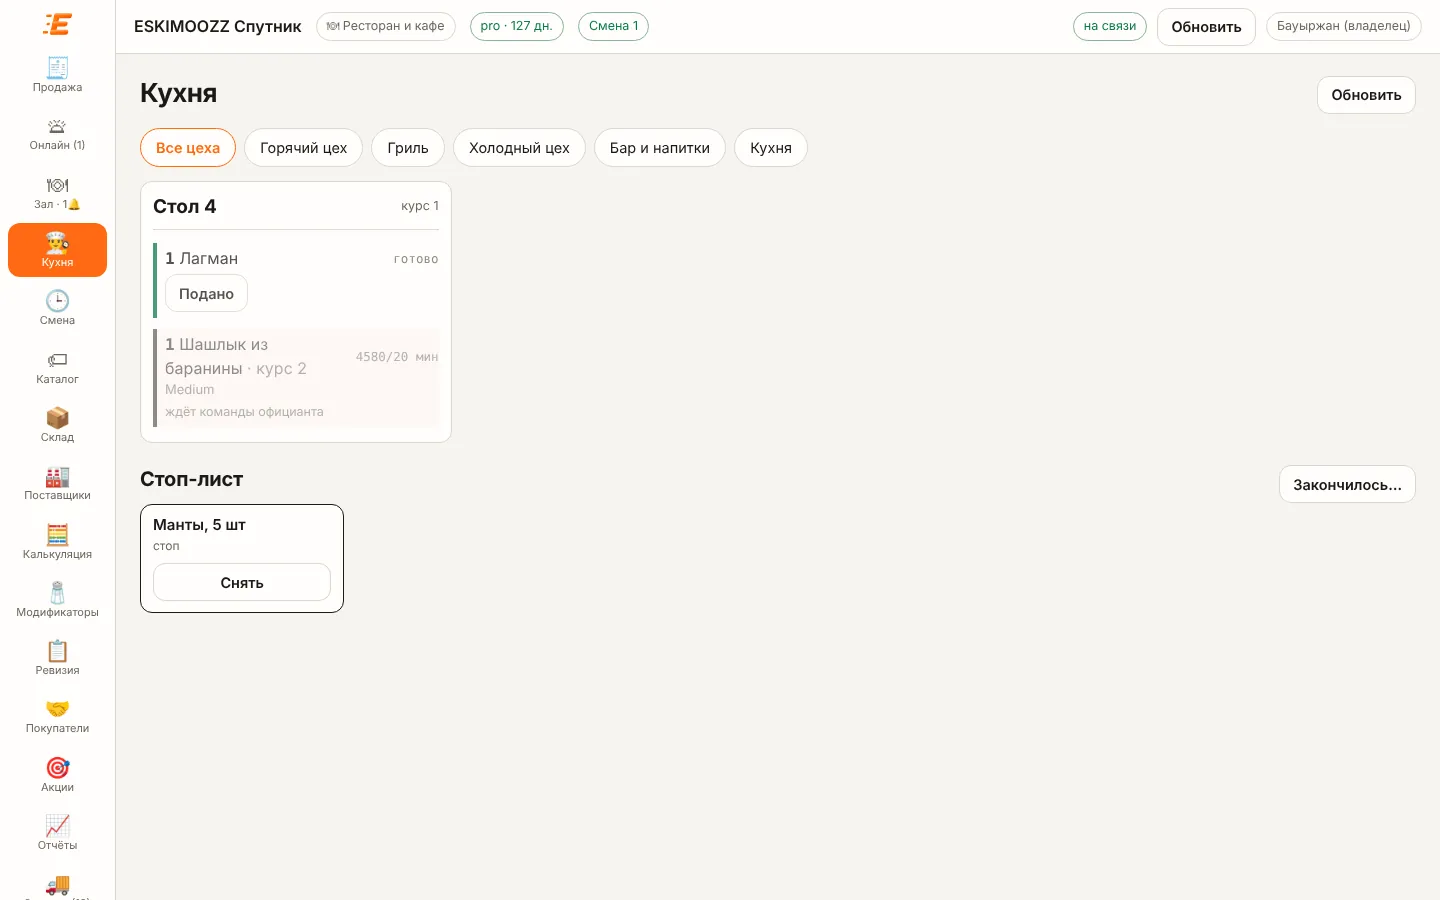Open the Онлайн orders icon
The width and height of the screenshot is (1440, 900).
pyautogui.click(x=57, y=127)
